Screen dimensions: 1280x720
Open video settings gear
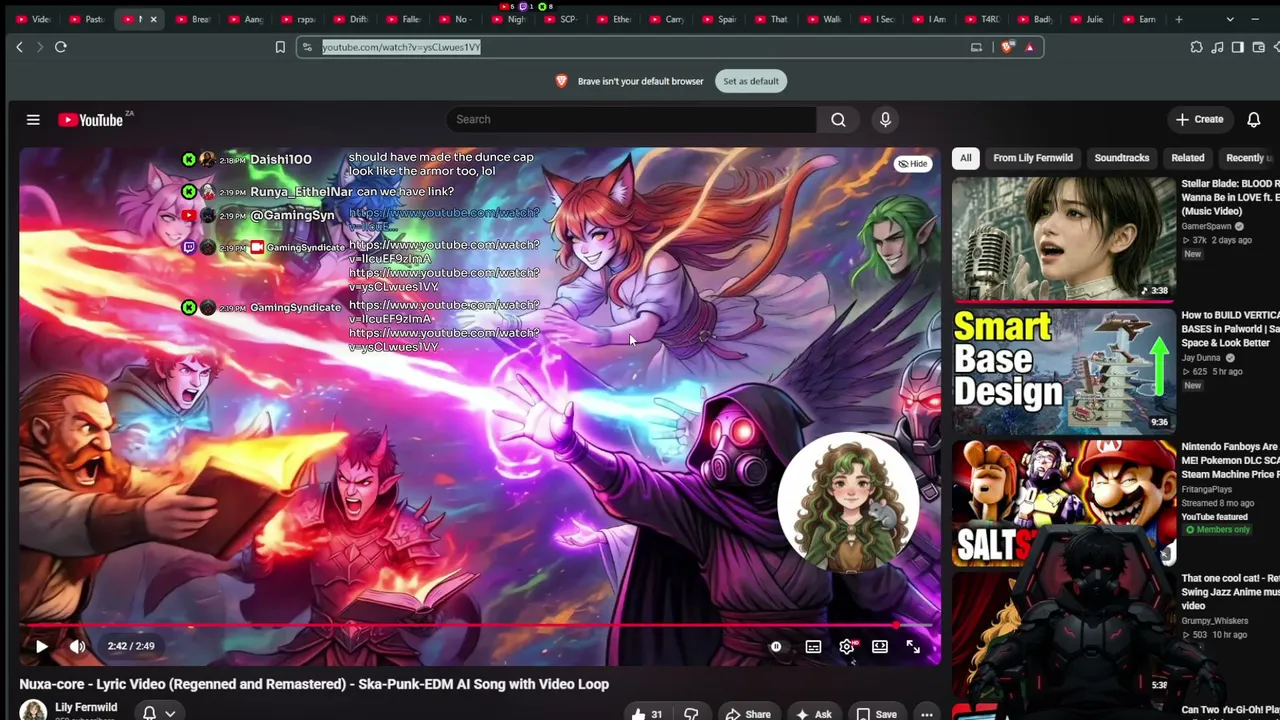[x=847, y=647]
